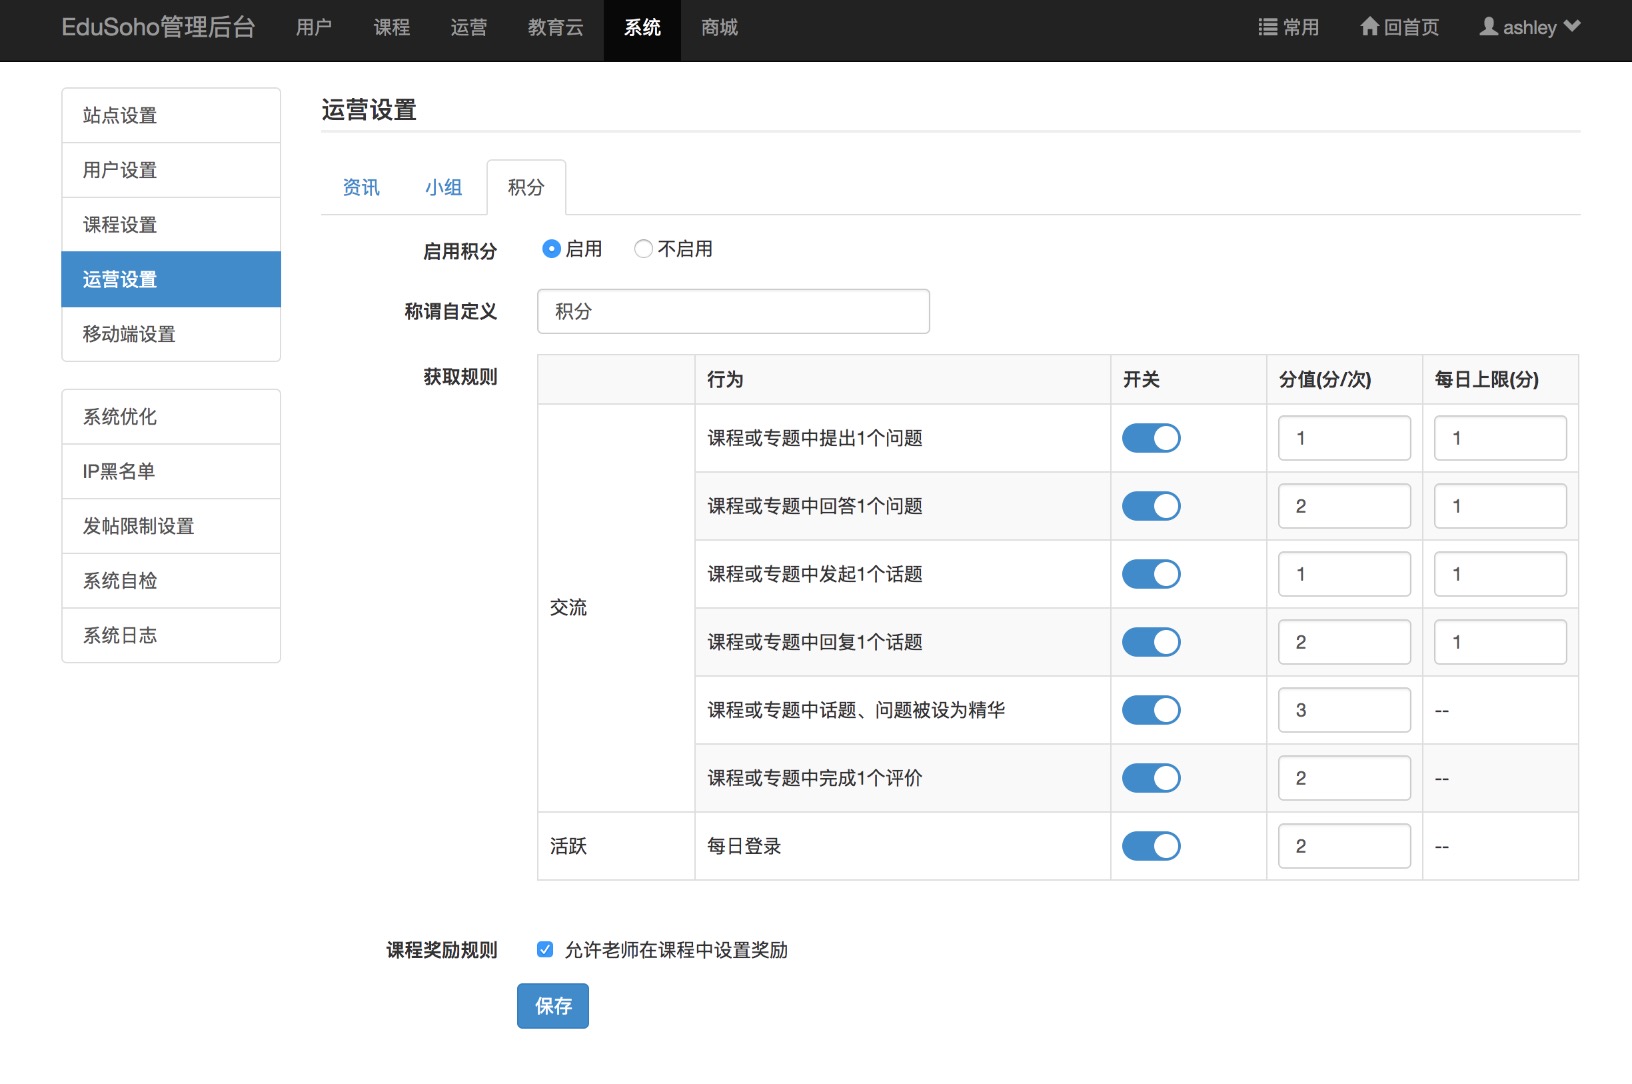The width and height of the screenshot is (1632, 1084).
Task: Open 课程设置 in the sidebar
Action: tap(171, 225)
